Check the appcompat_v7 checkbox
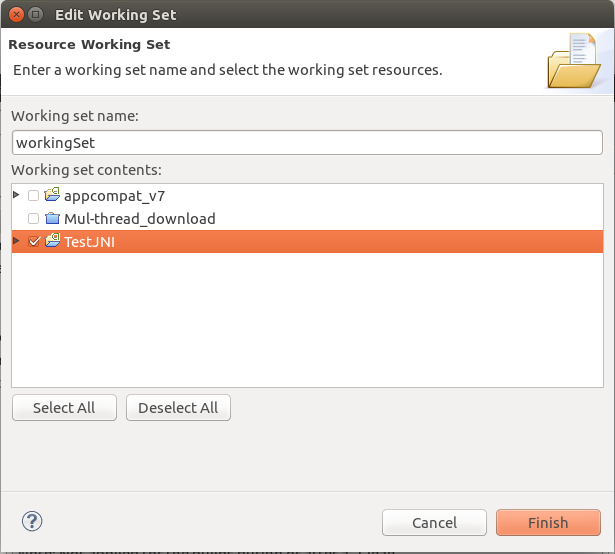 33,195
